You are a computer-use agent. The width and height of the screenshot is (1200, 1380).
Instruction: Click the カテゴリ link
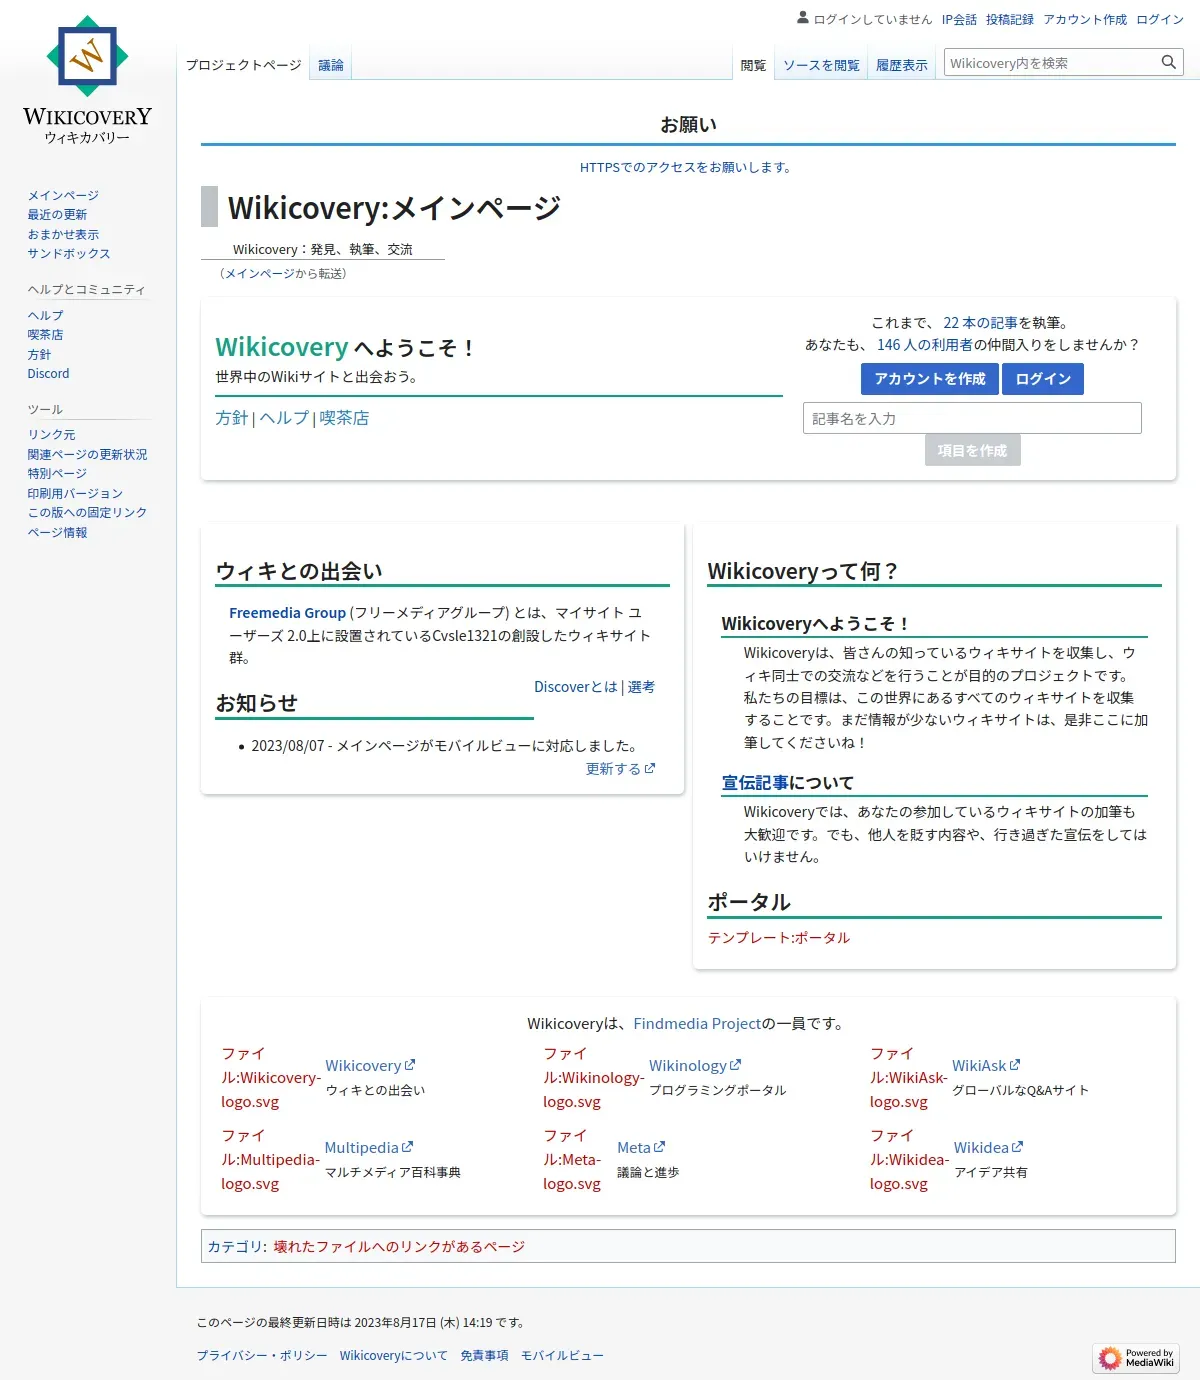click(235, 1247)
